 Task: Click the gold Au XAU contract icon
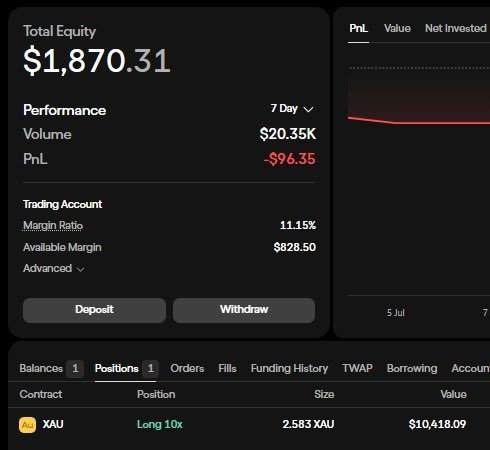(27, 425)
